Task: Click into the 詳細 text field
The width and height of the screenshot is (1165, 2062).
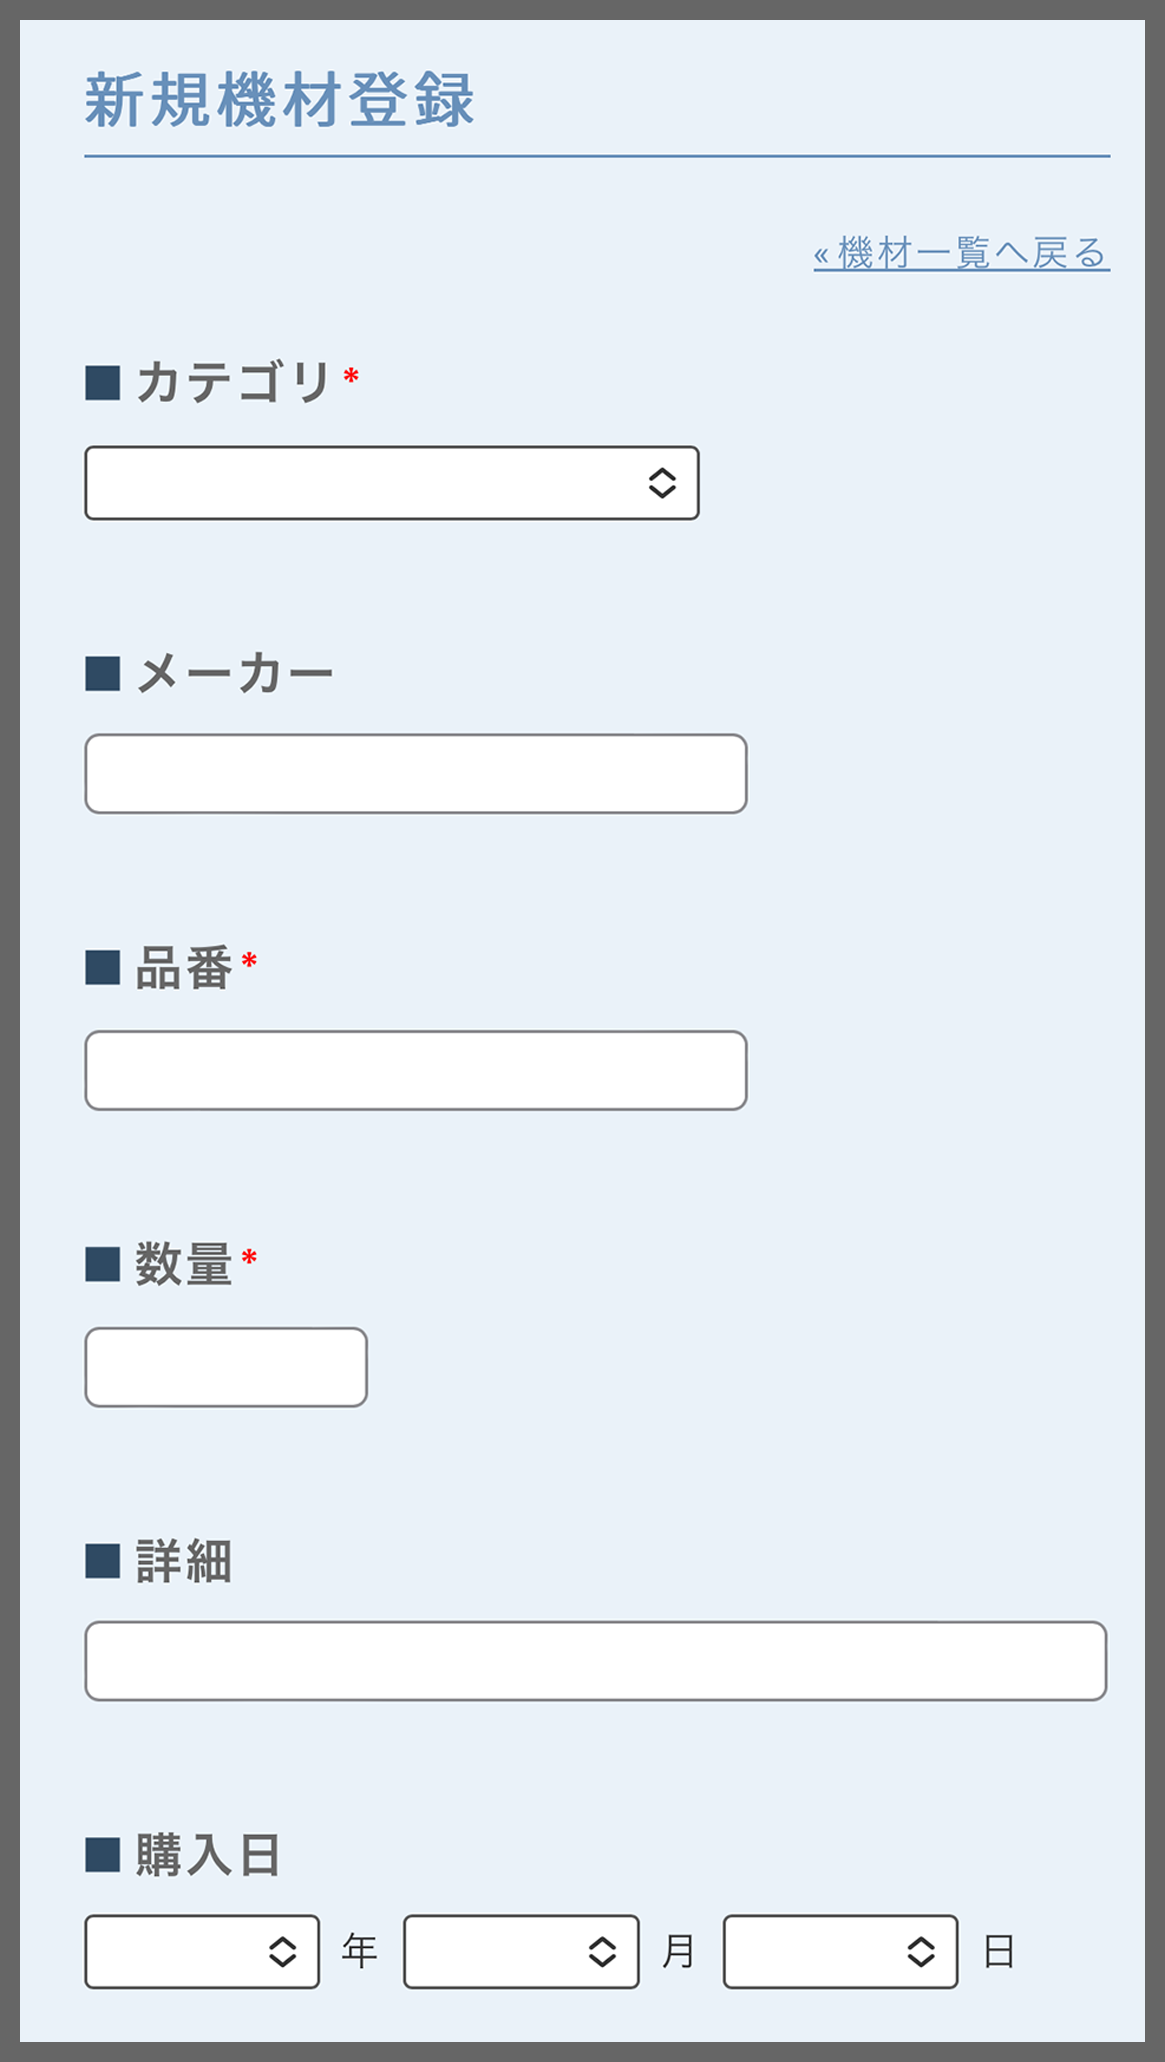Action: pyautogui.click(x=596, y=1661)
